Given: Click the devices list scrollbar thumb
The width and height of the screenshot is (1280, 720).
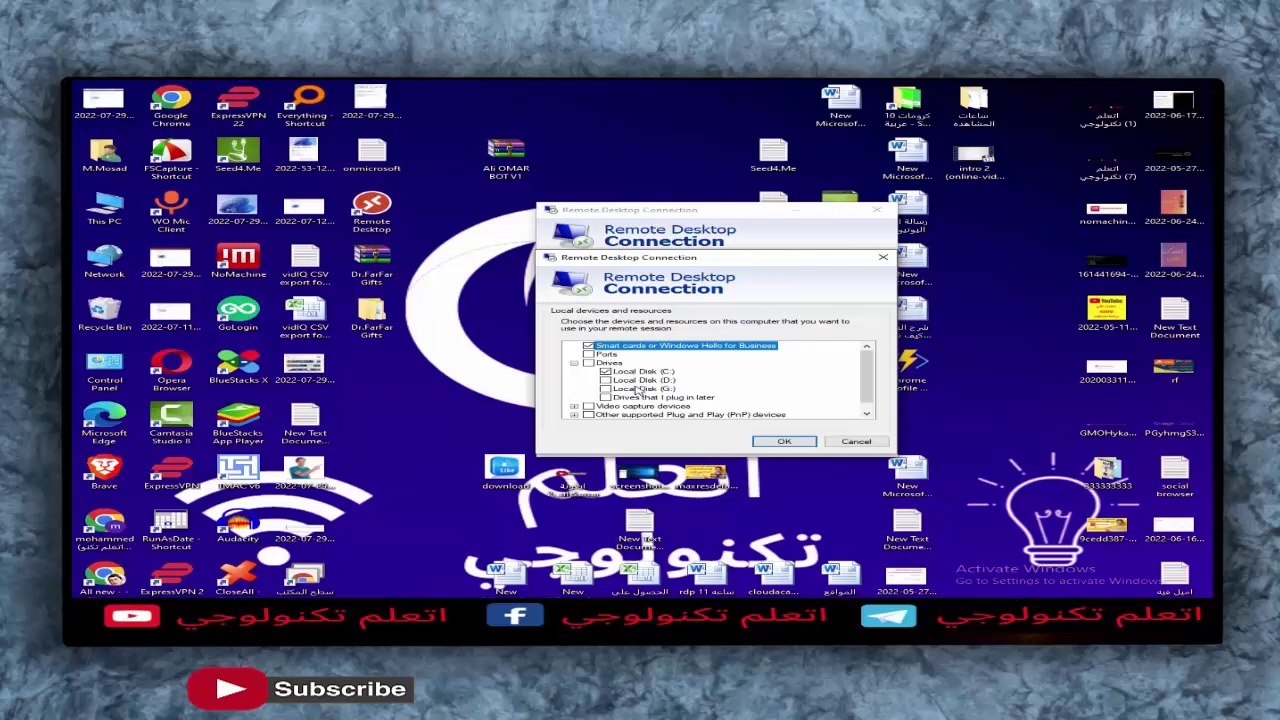Looking at the screenshot, I should point(867,374).
